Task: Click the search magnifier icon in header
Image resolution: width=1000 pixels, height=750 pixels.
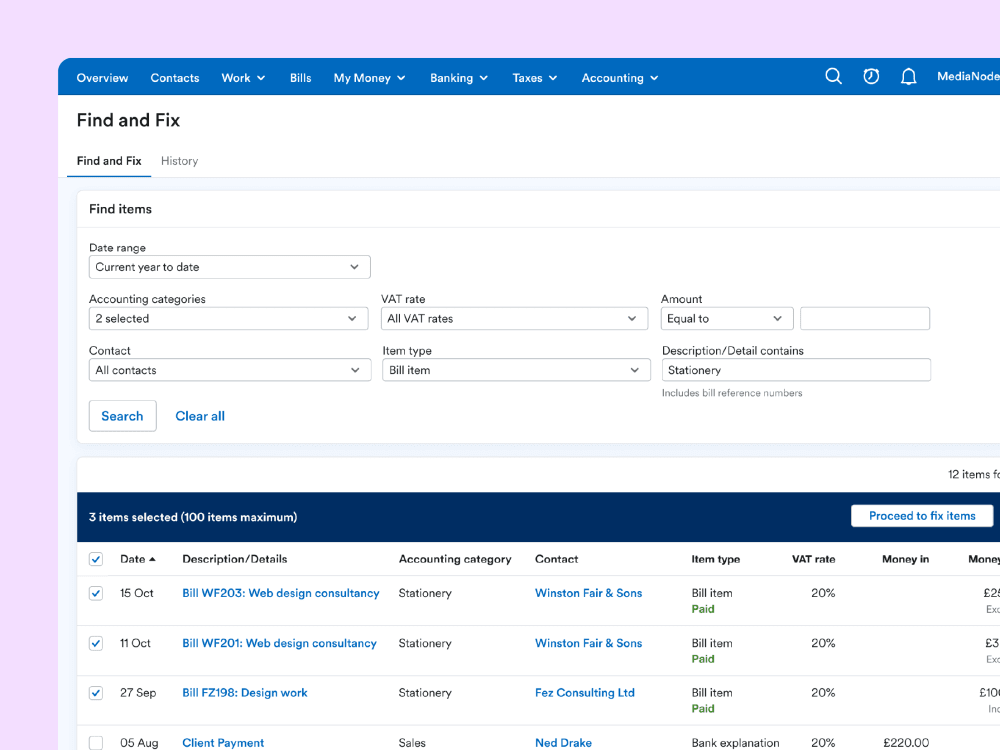Action: pos(833,77)
